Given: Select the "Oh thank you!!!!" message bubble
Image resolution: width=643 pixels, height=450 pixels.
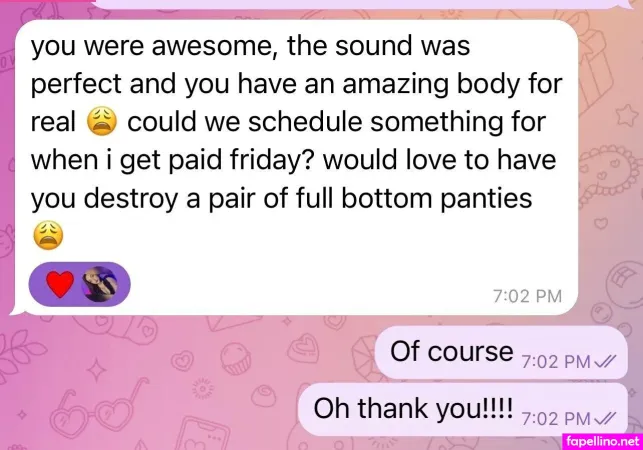Looking at the screenshot, I should click(463, 409).
